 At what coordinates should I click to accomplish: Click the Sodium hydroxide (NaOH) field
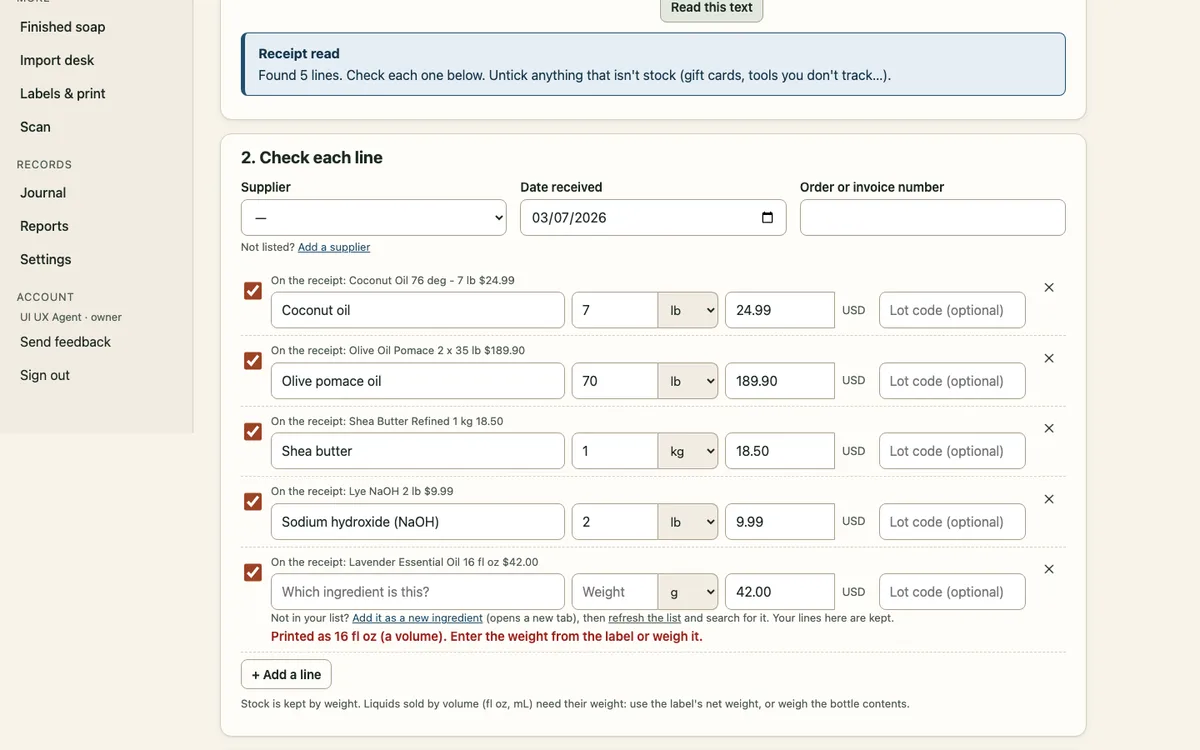[418, 522]
